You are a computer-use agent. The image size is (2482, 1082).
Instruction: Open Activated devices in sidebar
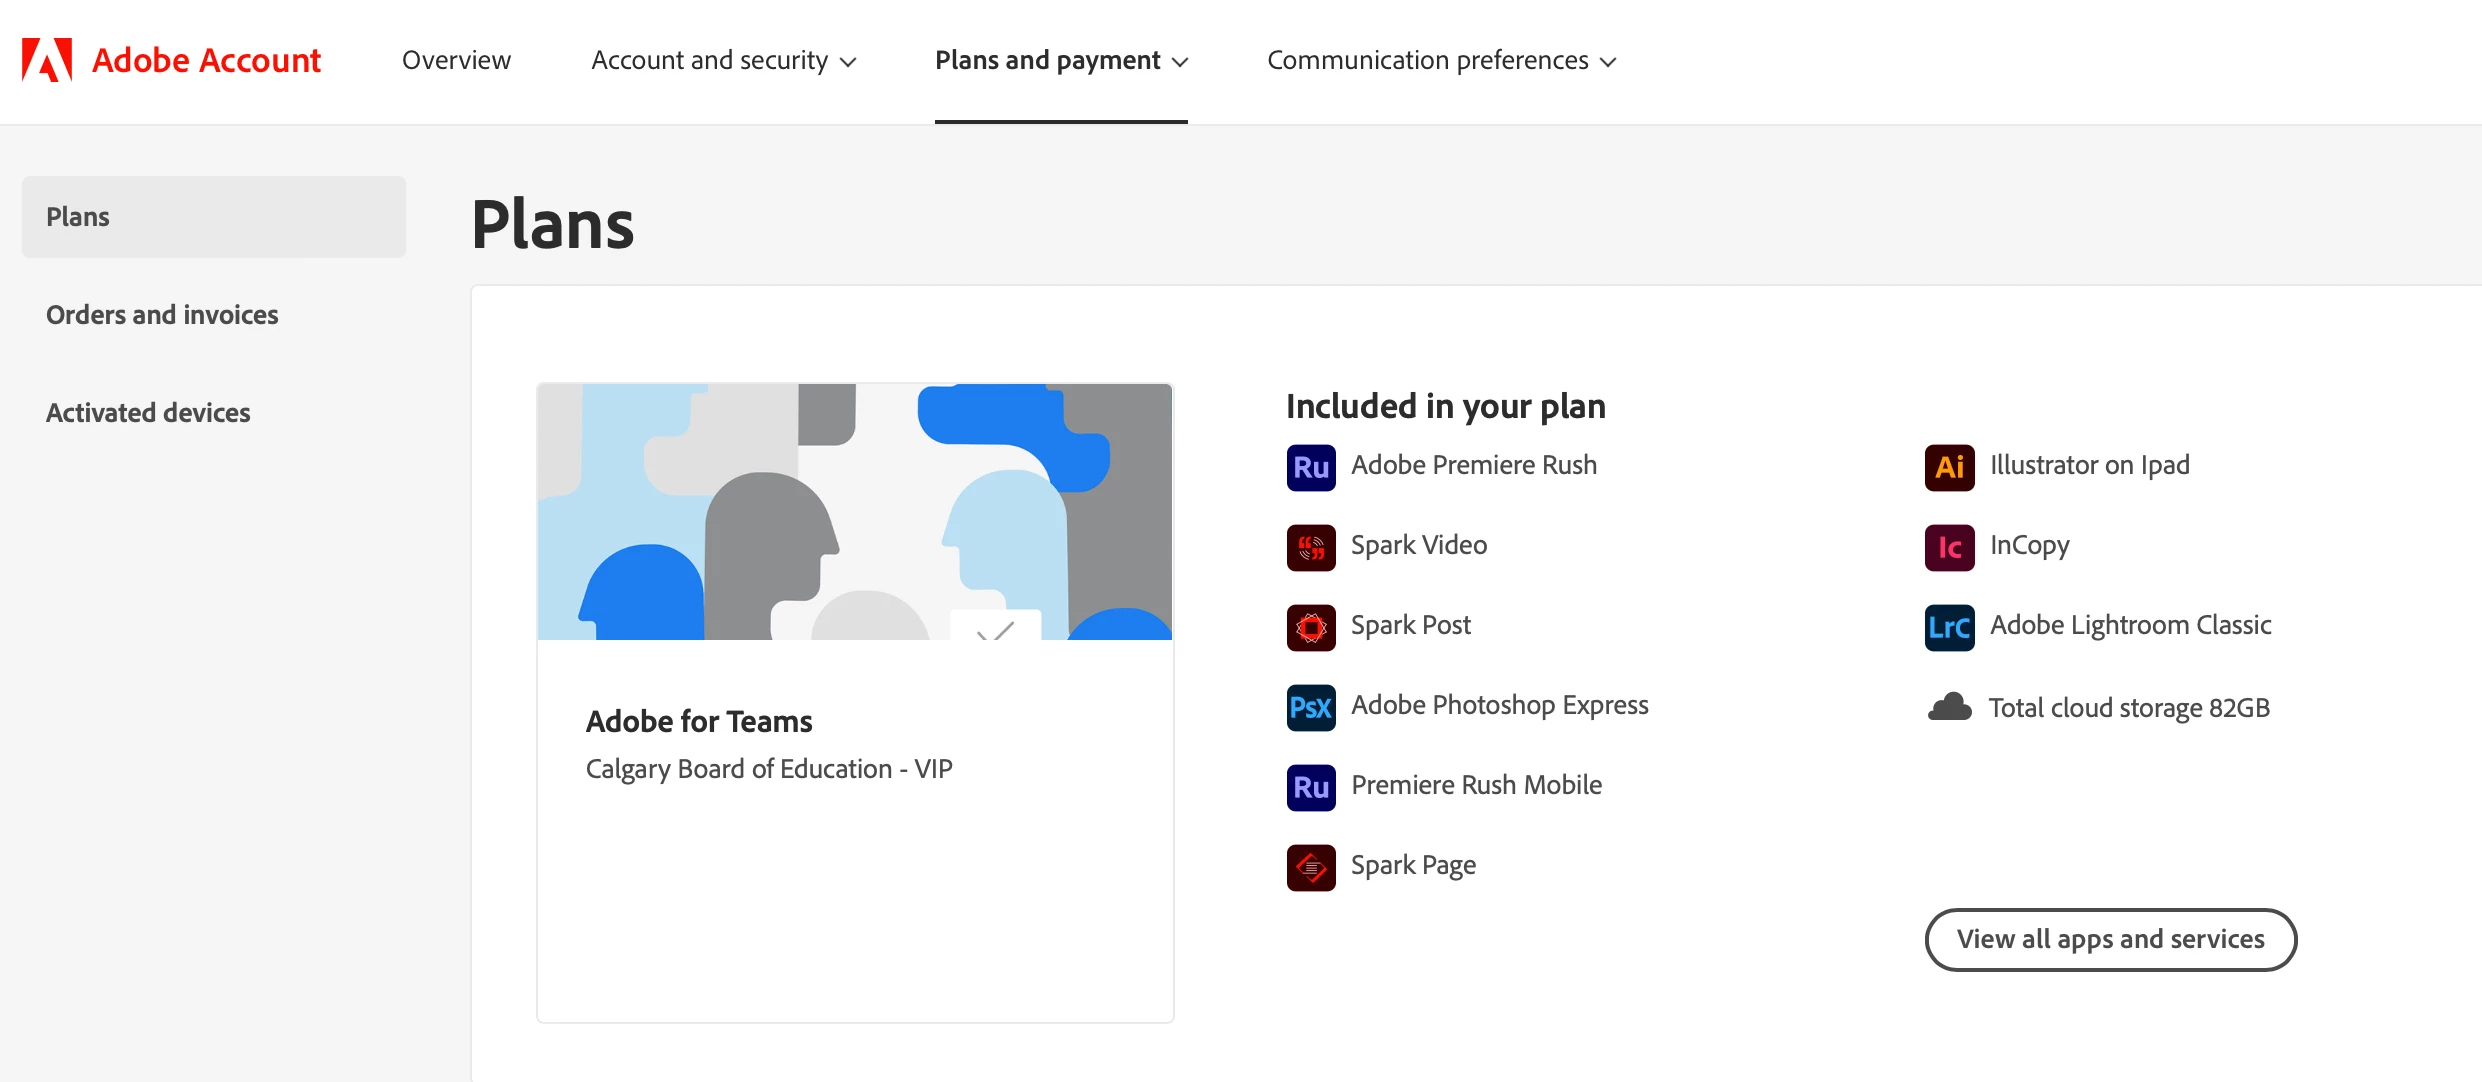tap(148, 413)
